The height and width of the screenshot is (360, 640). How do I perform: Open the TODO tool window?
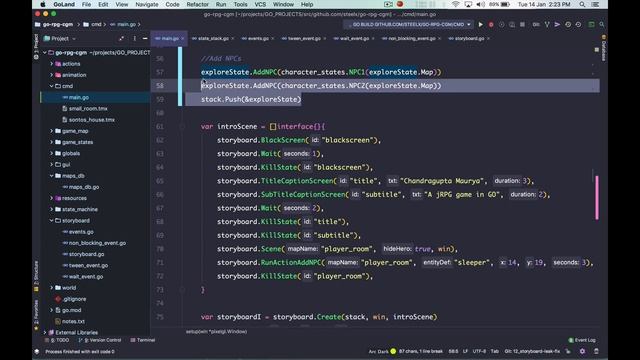(x=58, y=340)
